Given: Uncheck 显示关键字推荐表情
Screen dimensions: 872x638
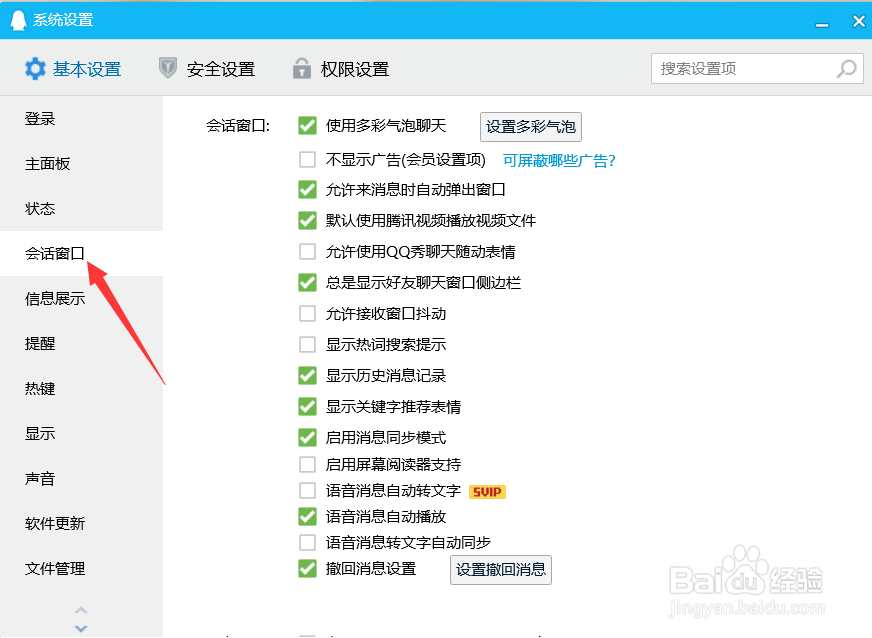Looking at the screenshot, I should pyautogui.click(x=308, y=407).
